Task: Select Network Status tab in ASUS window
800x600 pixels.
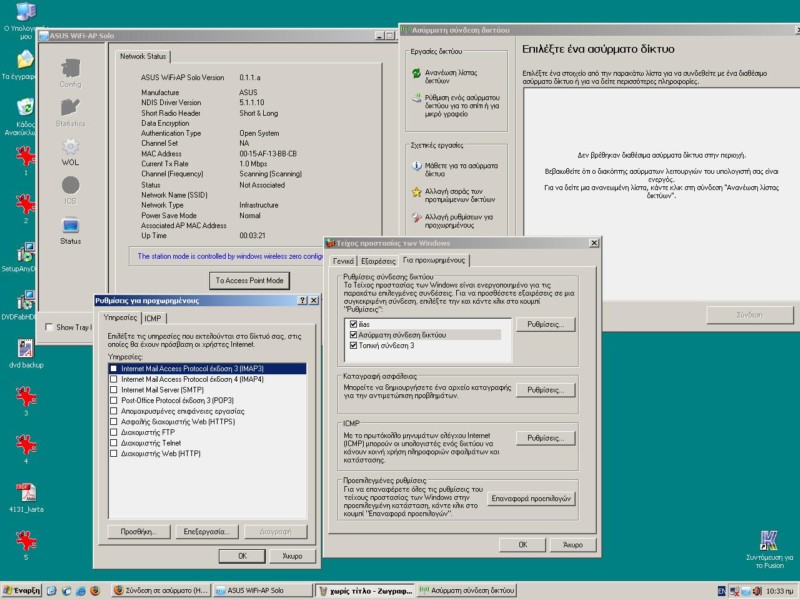Action: (x=143, y=56)
